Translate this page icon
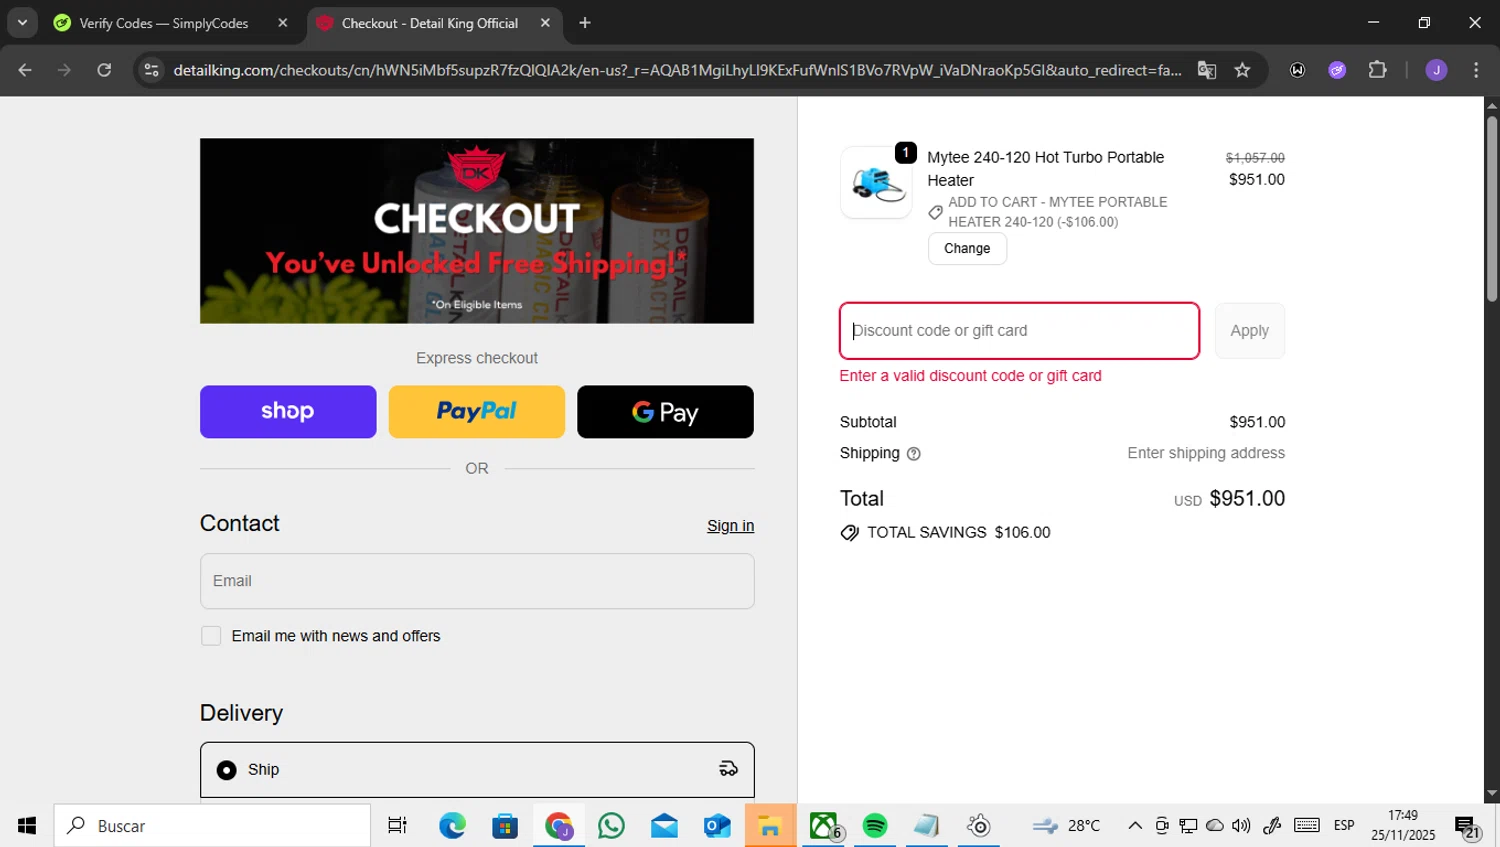 point(1207,70)
